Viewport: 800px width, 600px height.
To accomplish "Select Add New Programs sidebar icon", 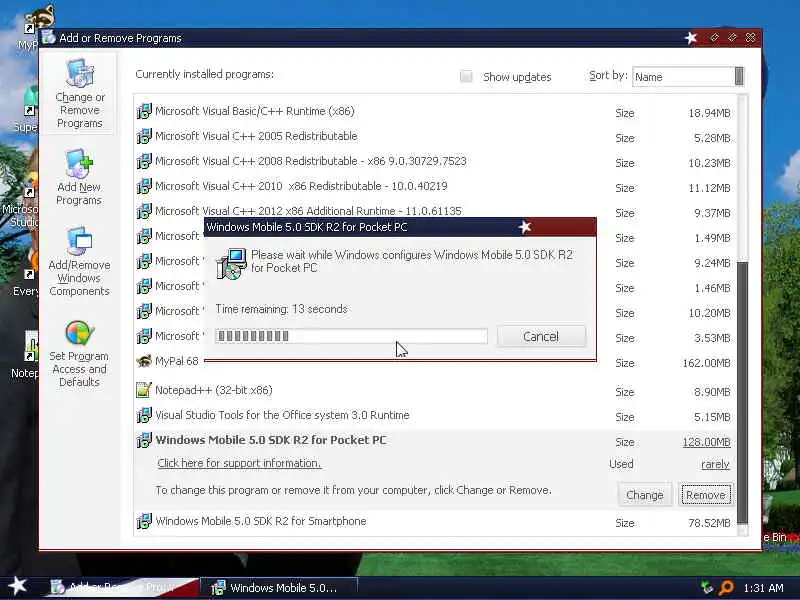I will pyautogui.click(x=79, y=164).
